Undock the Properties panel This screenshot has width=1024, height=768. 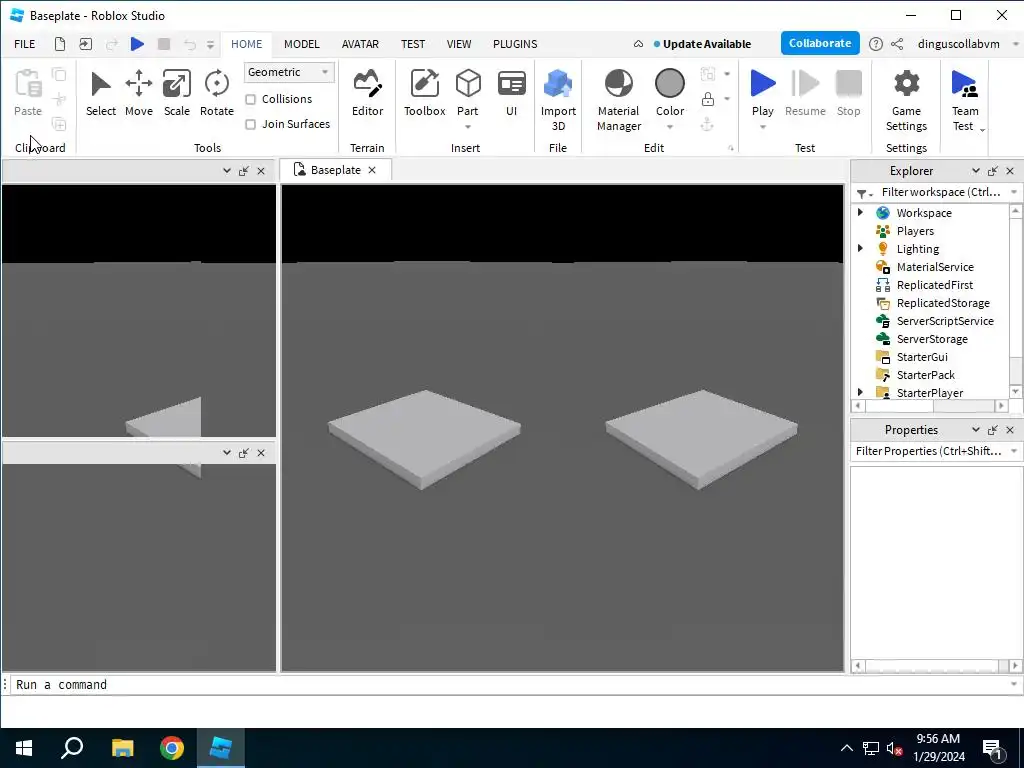point(993,429)
